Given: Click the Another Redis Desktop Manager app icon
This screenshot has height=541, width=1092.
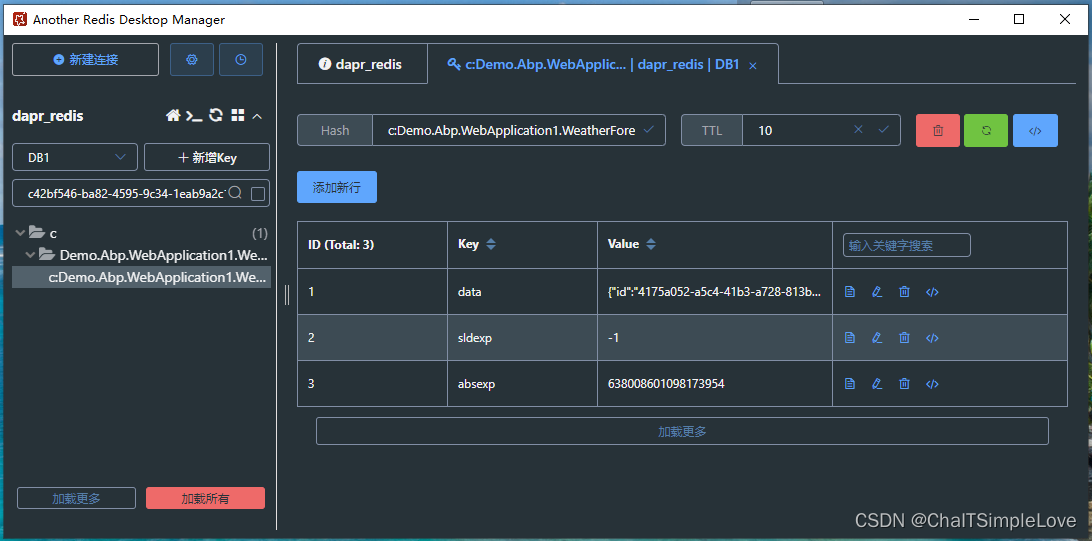Looking at the screenshot, I should point(20,19).
